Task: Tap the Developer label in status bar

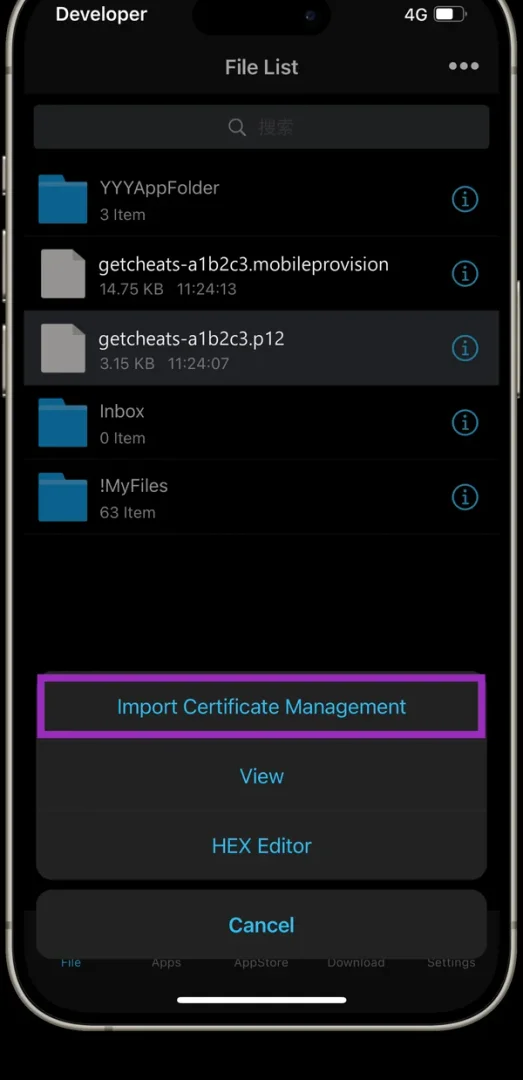Action: 101,14
